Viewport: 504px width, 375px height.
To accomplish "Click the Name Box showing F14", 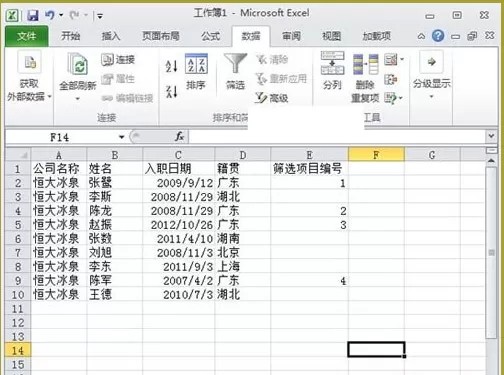I will [x=60, y=137].
